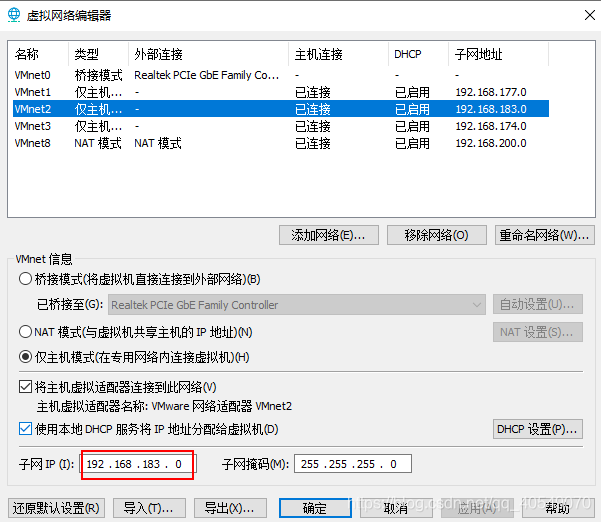This screenshot has width=601, height=522.
Task: Click the 取消 button
Action: (x=396, y=508)
